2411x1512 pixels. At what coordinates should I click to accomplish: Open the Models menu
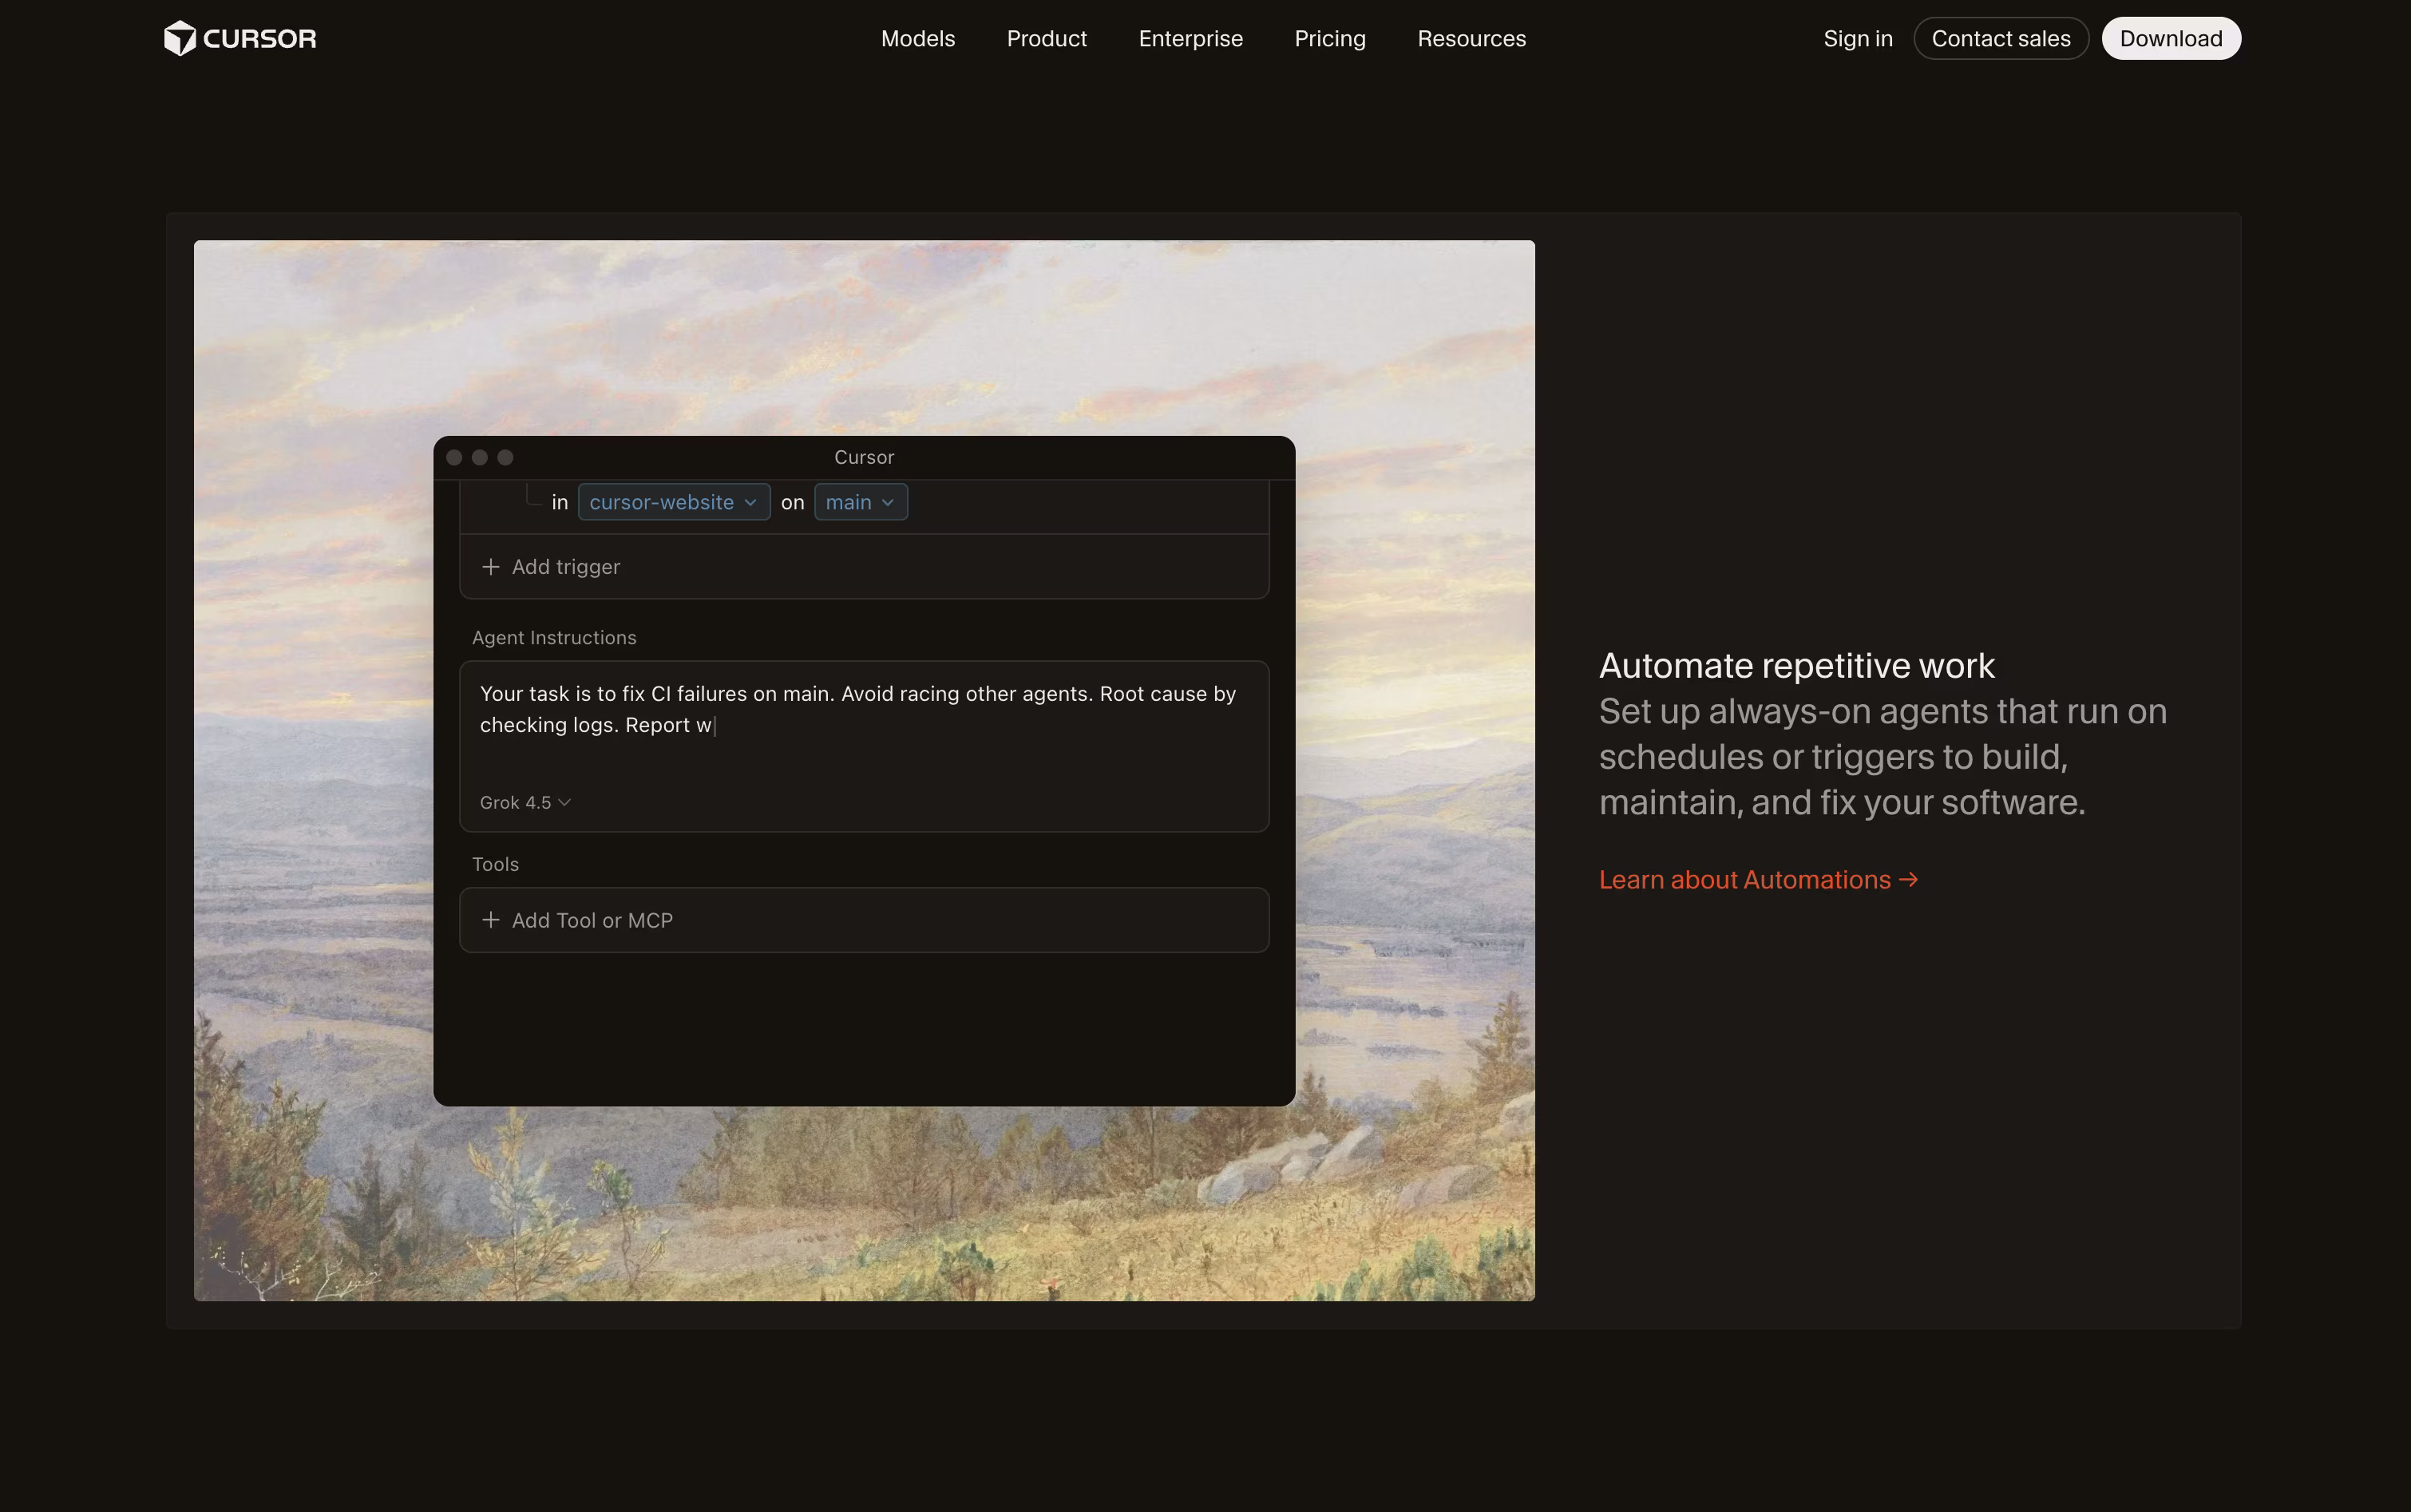[x=918, y=38]
